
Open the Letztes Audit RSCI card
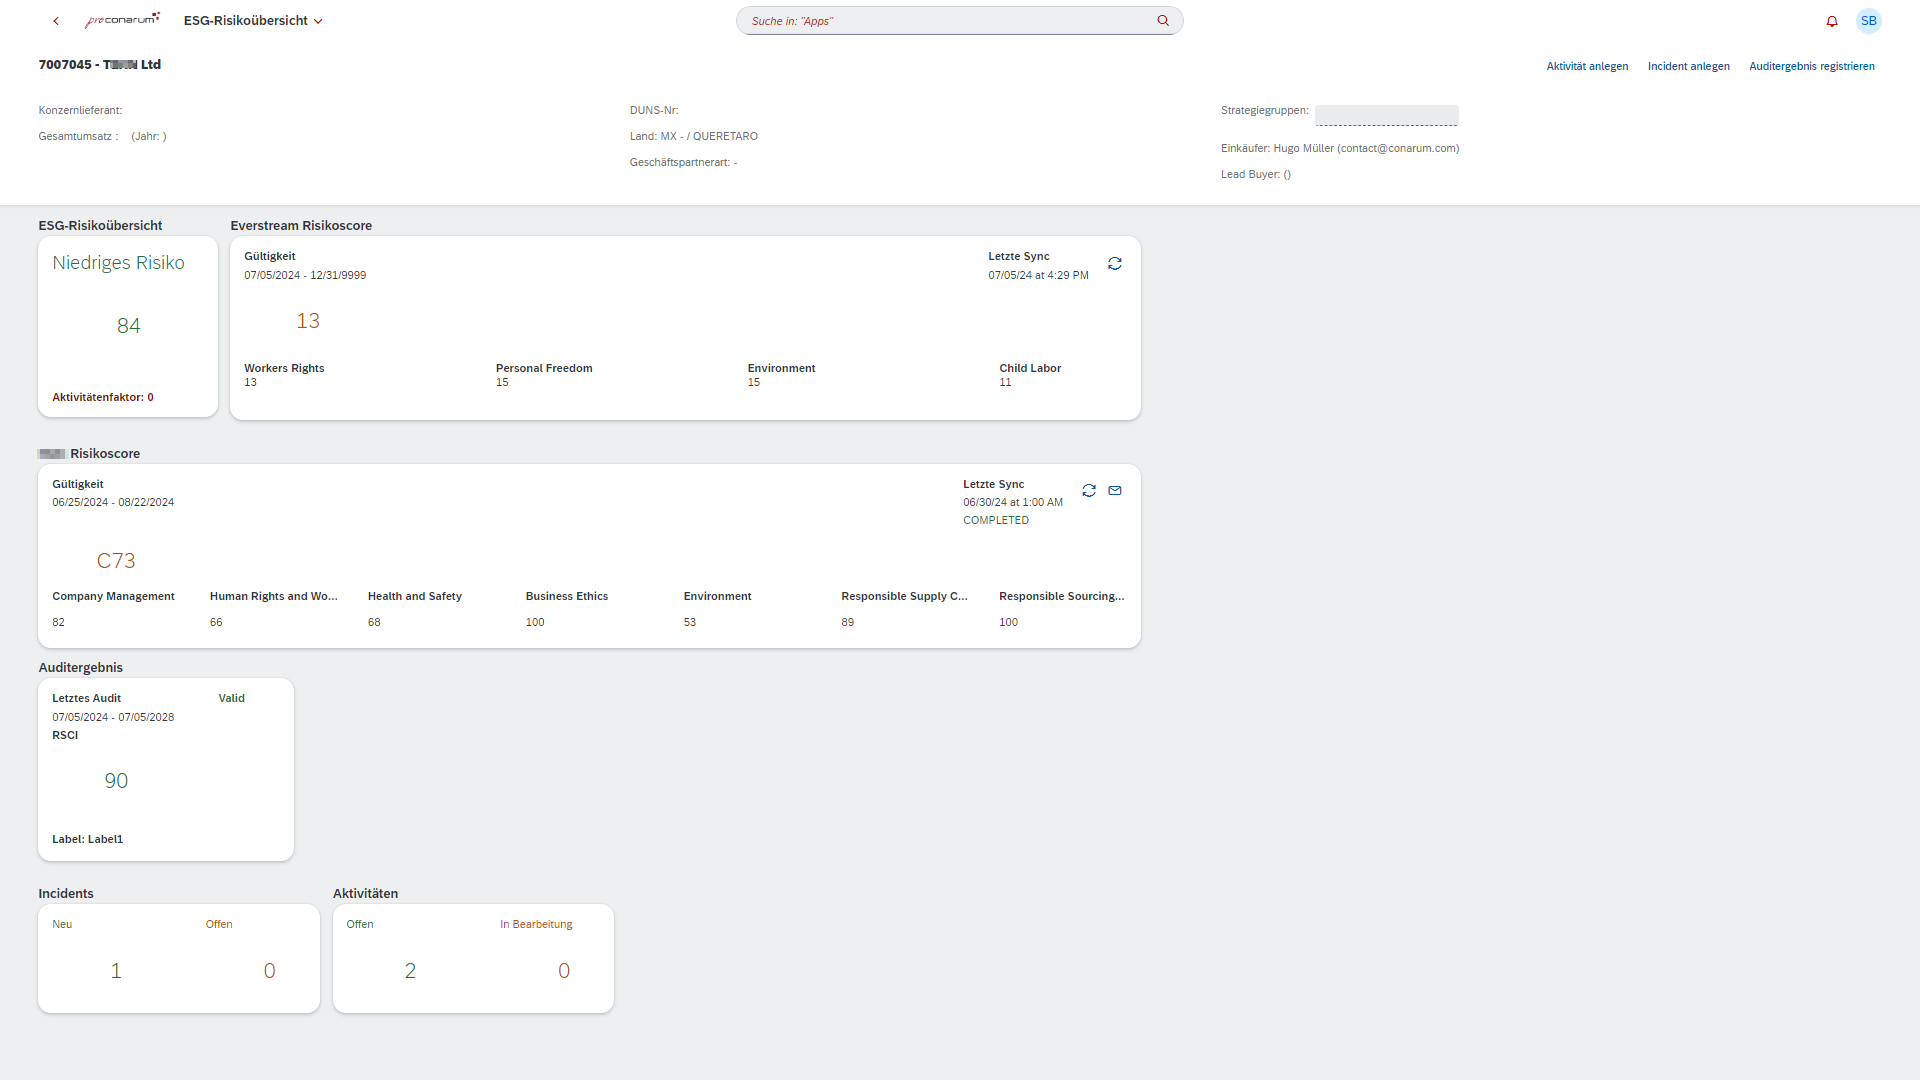tap(166, 769)
